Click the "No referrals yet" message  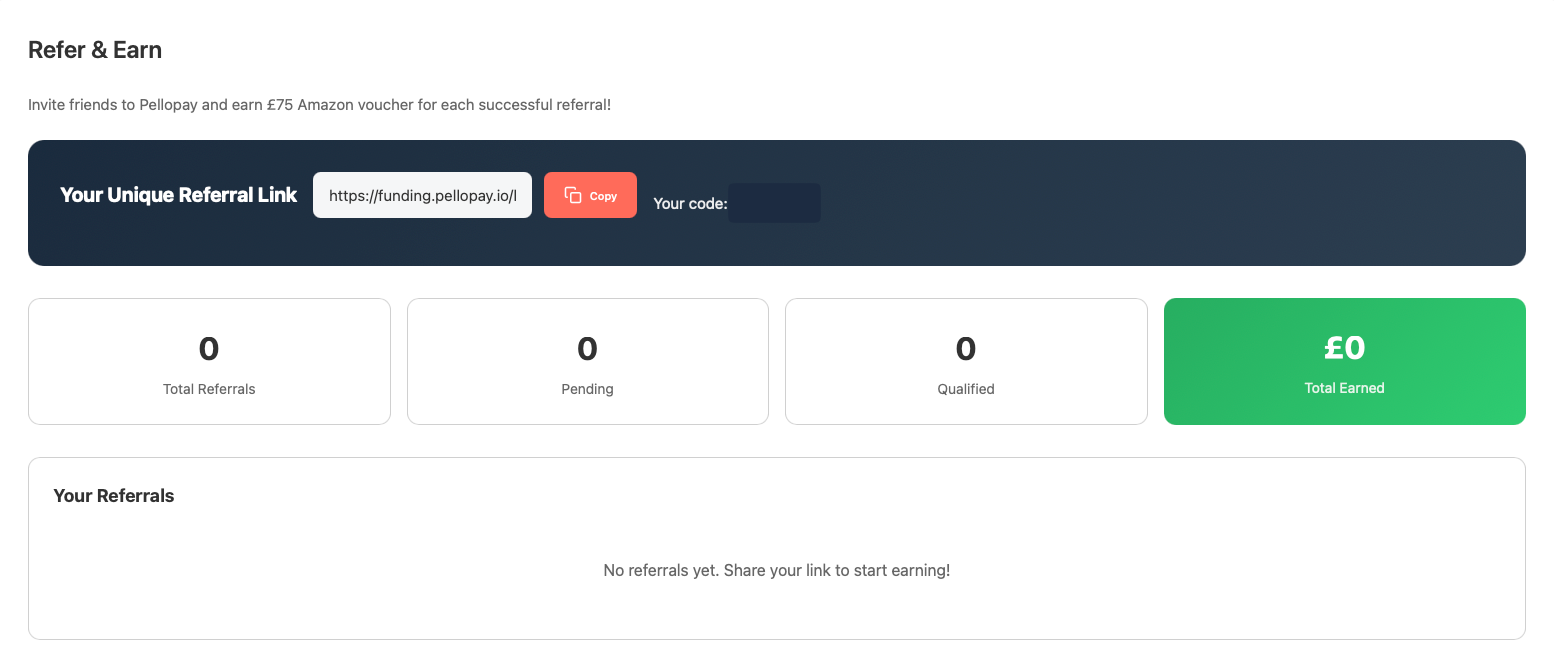(x=776, y=570)
